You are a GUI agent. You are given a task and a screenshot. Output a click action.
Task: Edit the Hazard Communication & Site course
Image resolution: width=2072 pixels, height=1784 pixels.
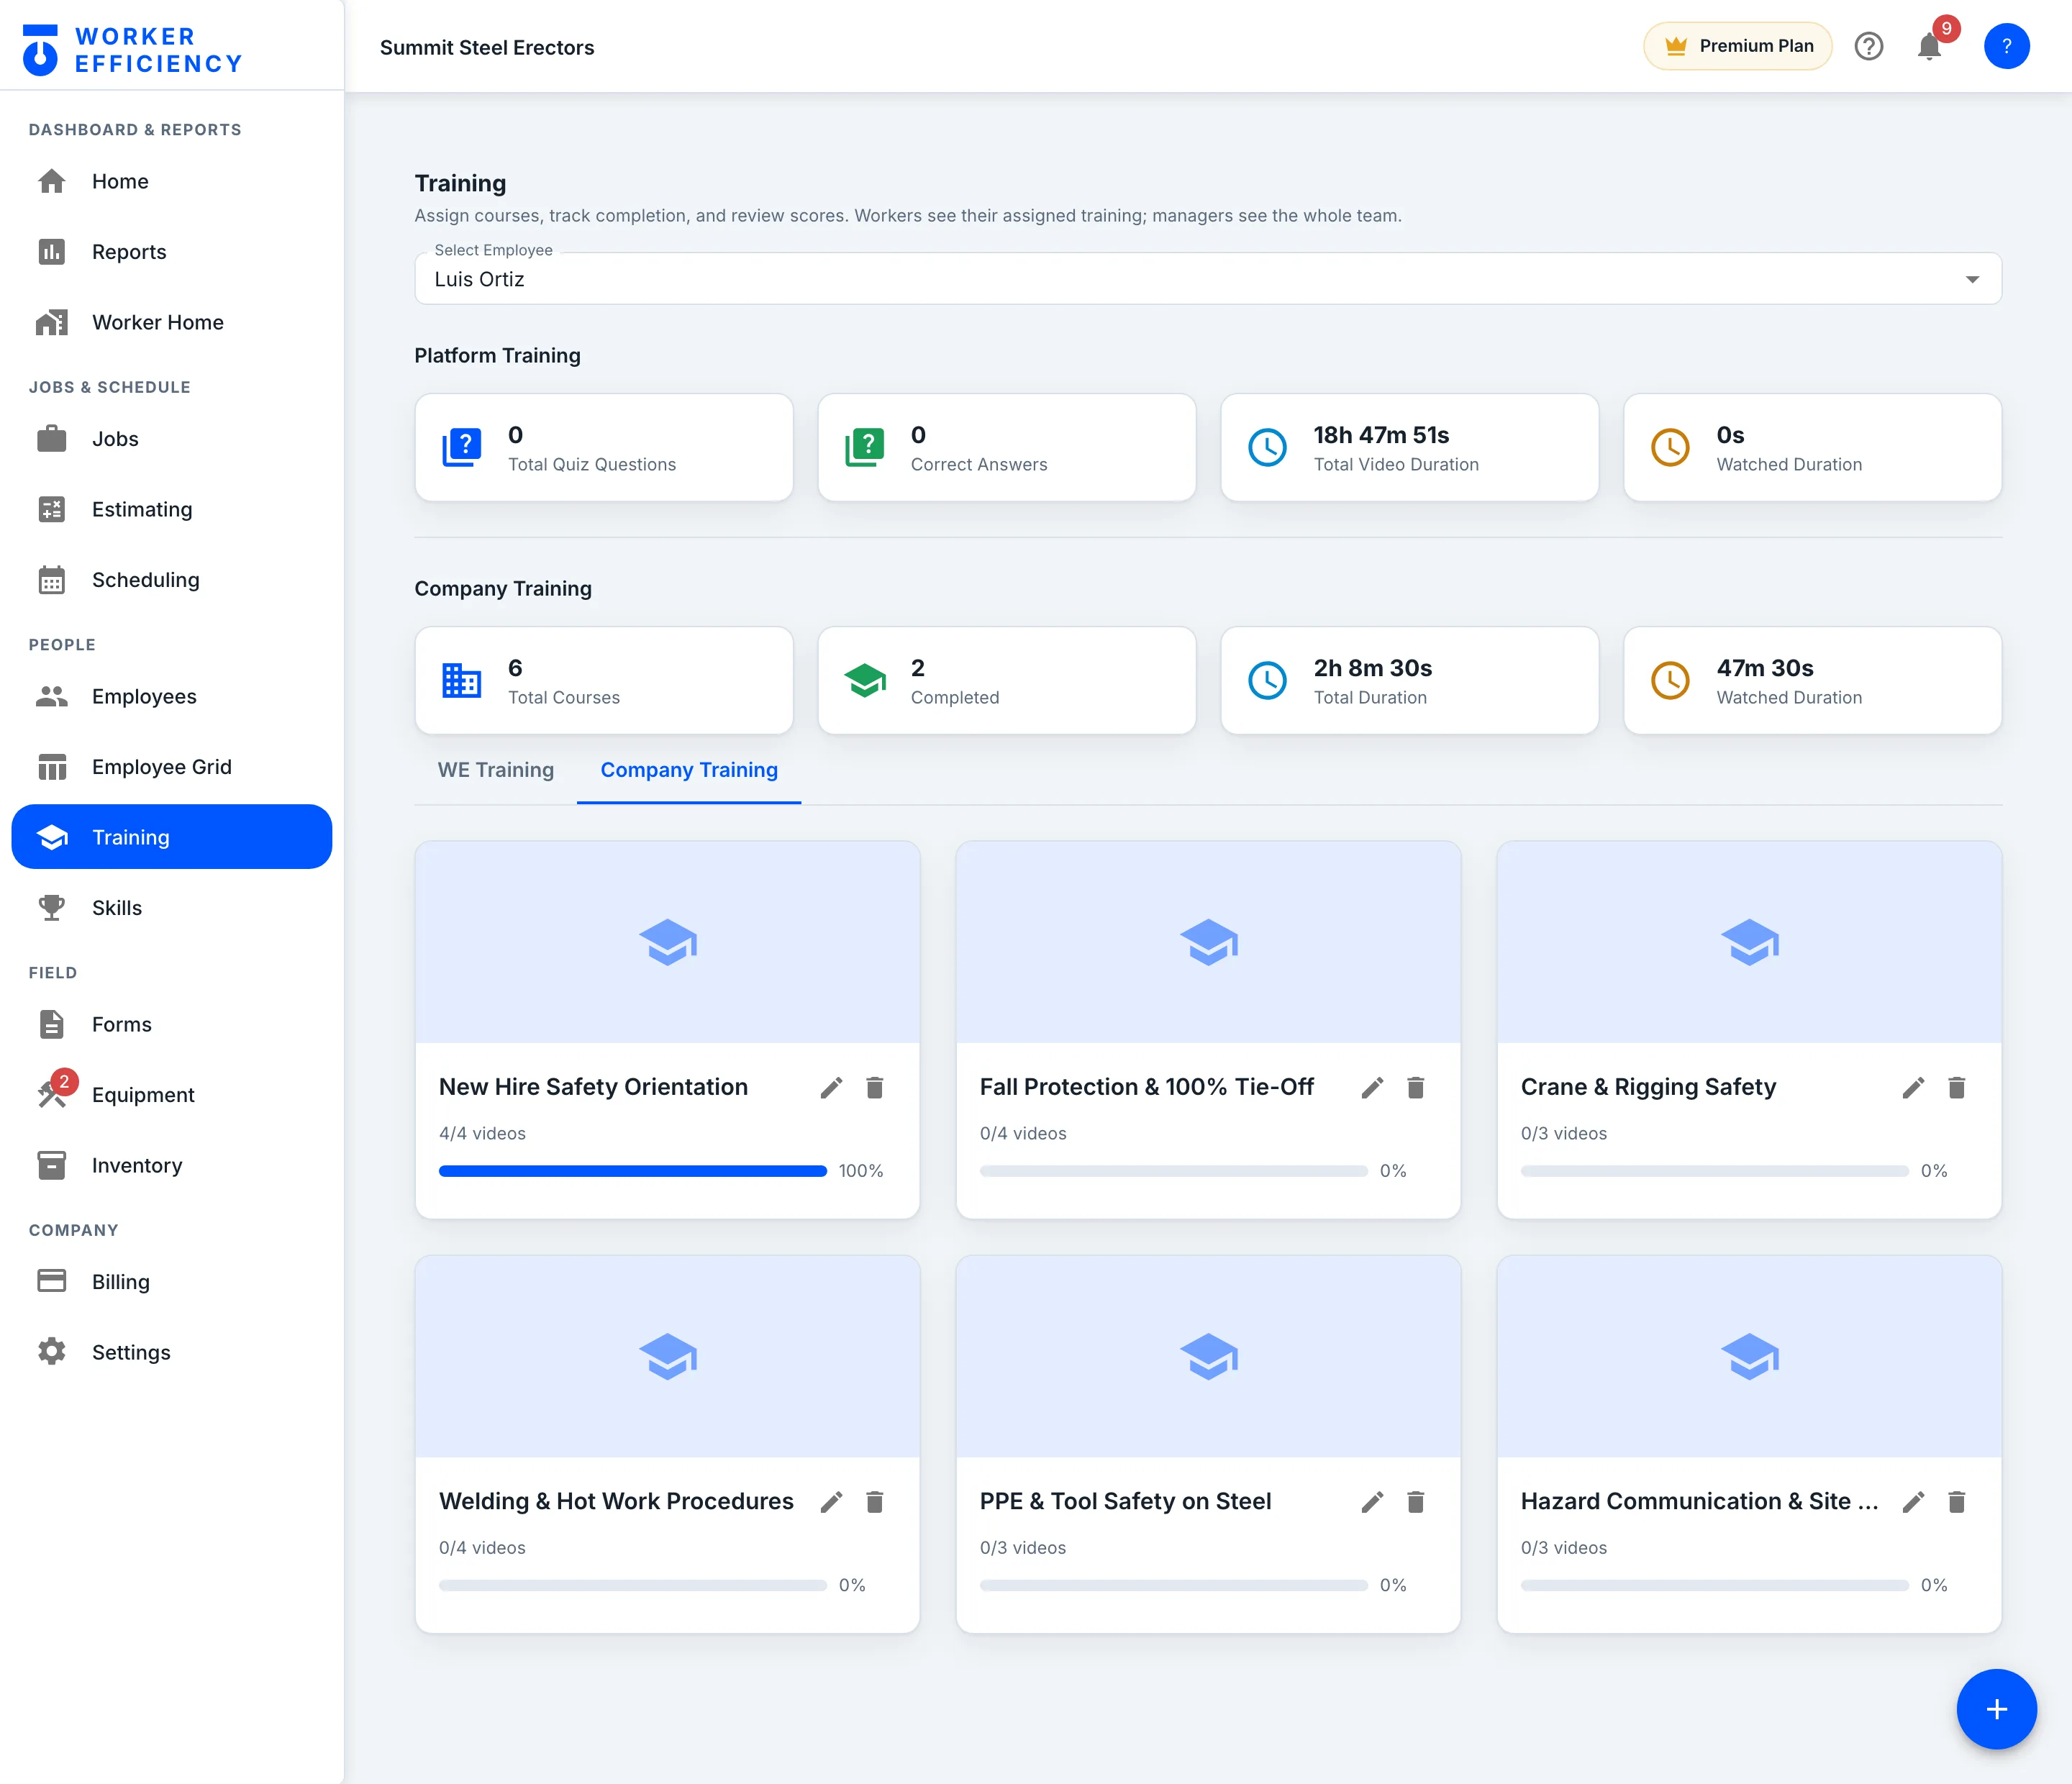pos(1913,1501)
